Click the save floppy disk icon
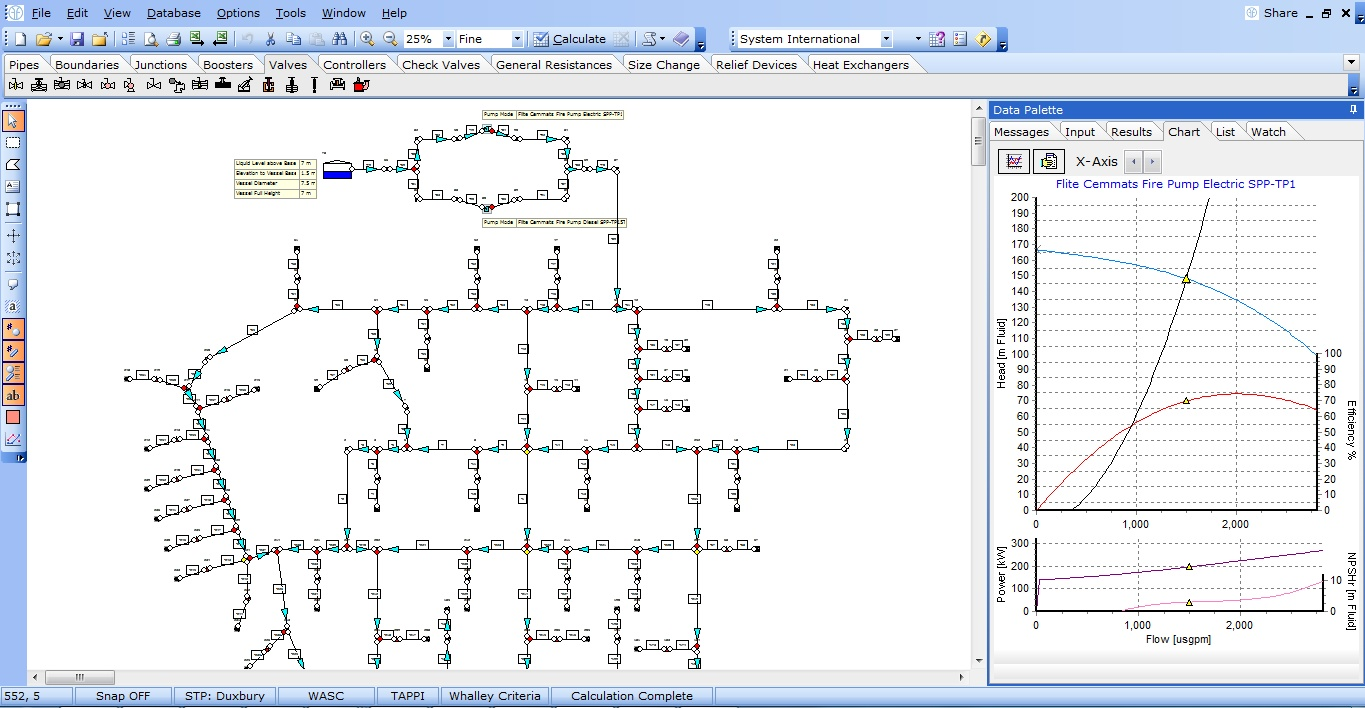Viewport: 1365px width, 708px height. (x=77, y=39)
